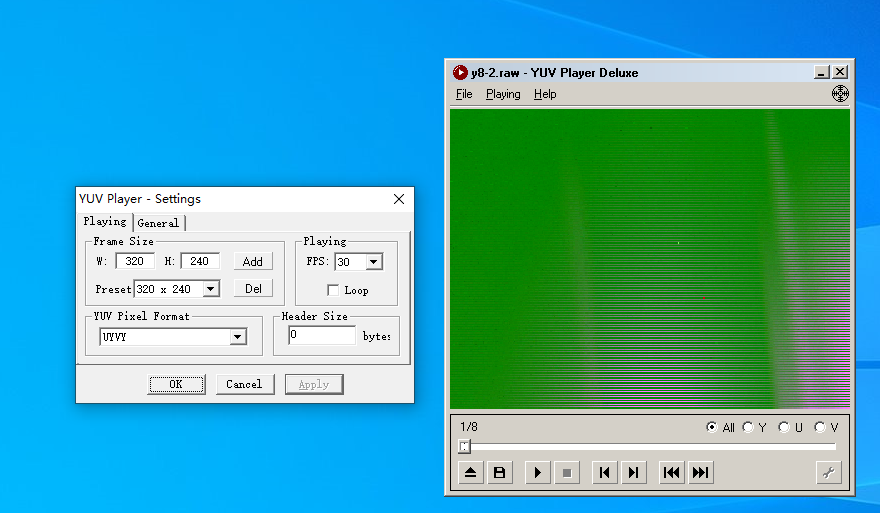Click the Add preset button

click(253, 261)
